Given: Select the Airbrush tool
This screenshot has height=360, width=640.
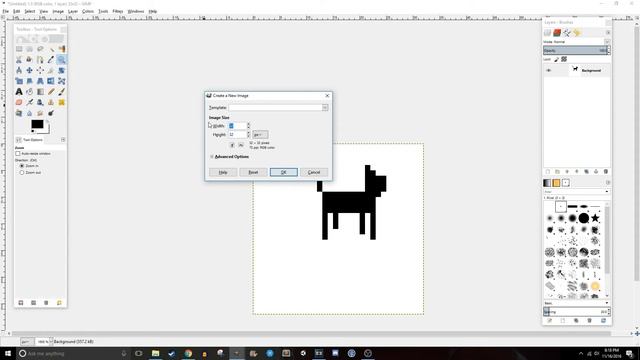Looking at the screenshot, I should pos(29,102).
